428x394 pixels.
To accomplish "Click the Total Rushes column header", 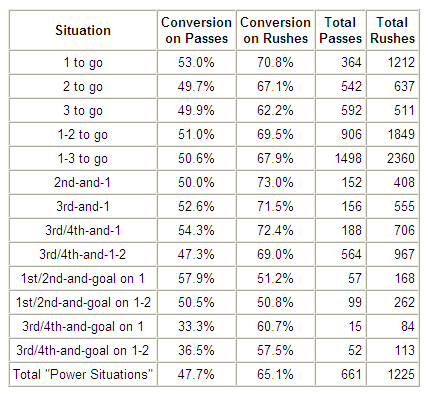I will pyautogui.click(x=392, y=30).
